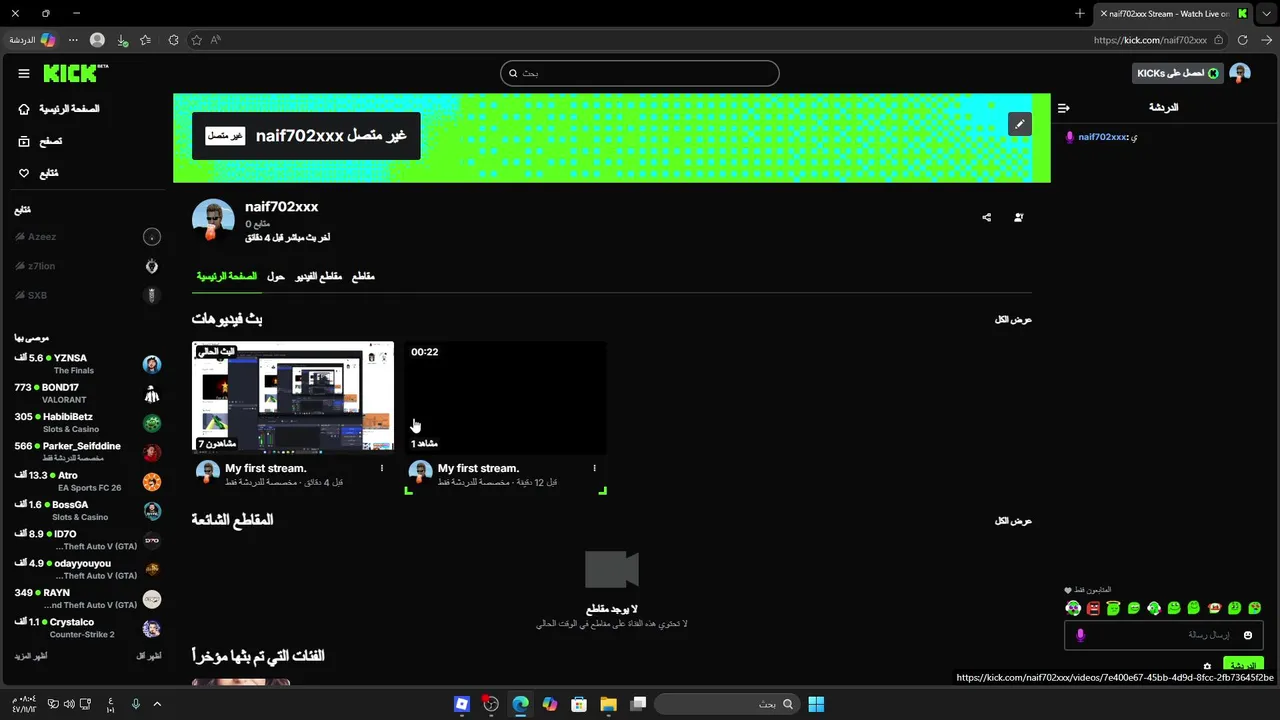Switch to the حول tab
Viewport: 1280px width, 720px height.
(x=276, y=276)
